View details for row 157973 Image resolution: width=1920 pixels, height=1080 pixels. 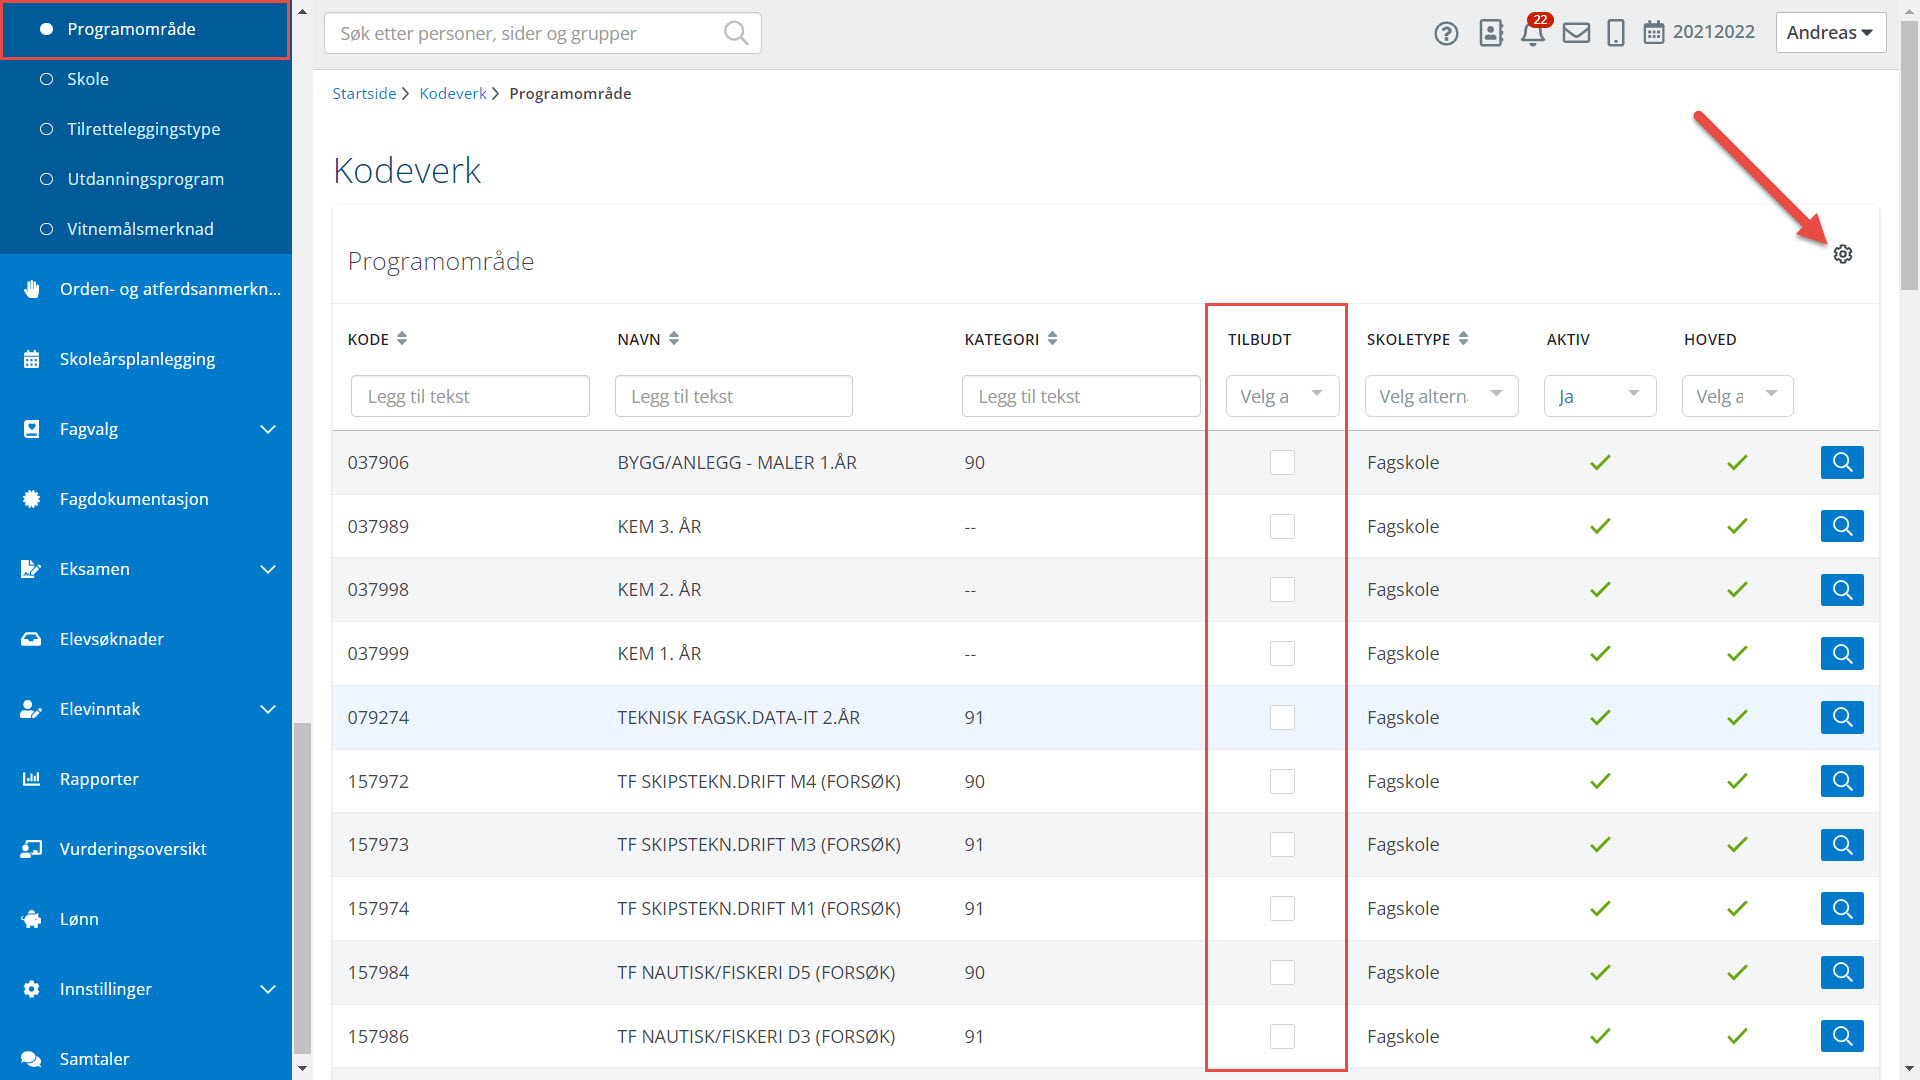point(1842,845)
